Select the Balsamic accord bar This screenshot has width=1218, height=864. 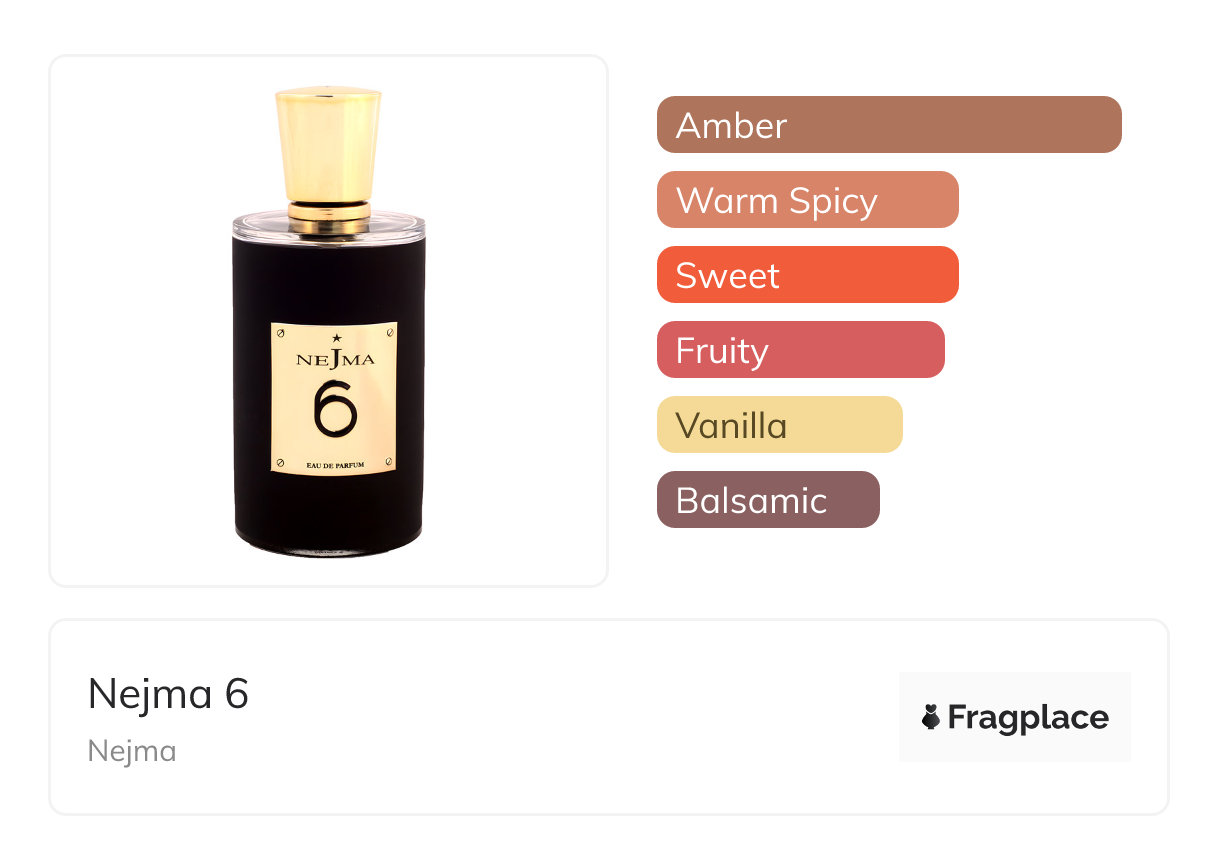pos(768,499)
